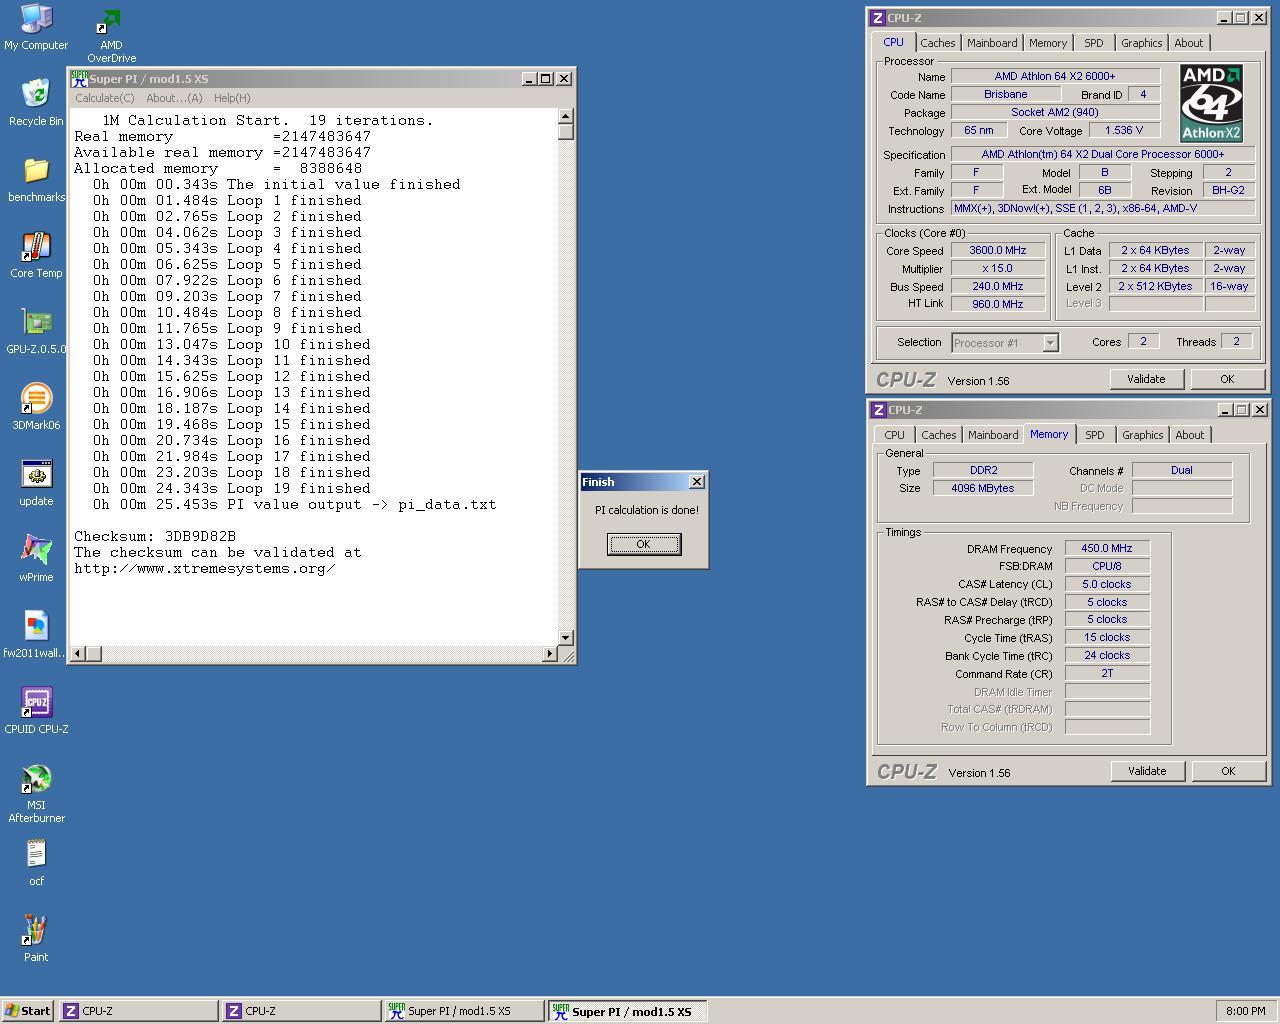Click the top CPU-Z window title icon
The image size is (1280, 1024).
pyautogui.click(x=877, y=18)
